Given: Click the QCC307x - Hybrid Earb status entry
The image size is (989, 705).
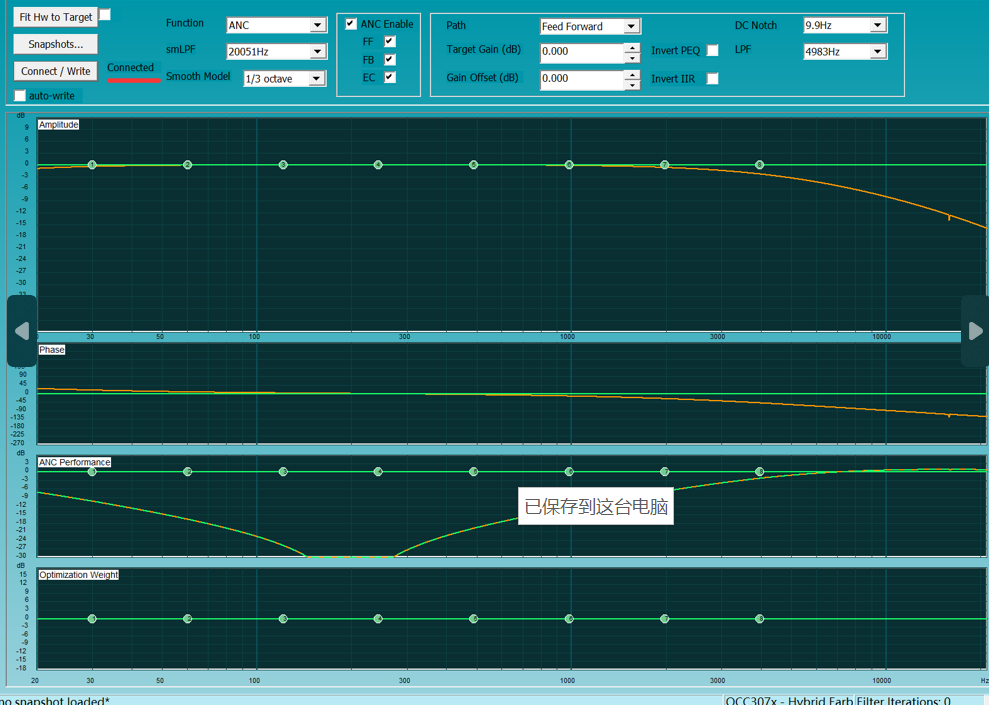Looking at the screenshot, I should 789,701.
